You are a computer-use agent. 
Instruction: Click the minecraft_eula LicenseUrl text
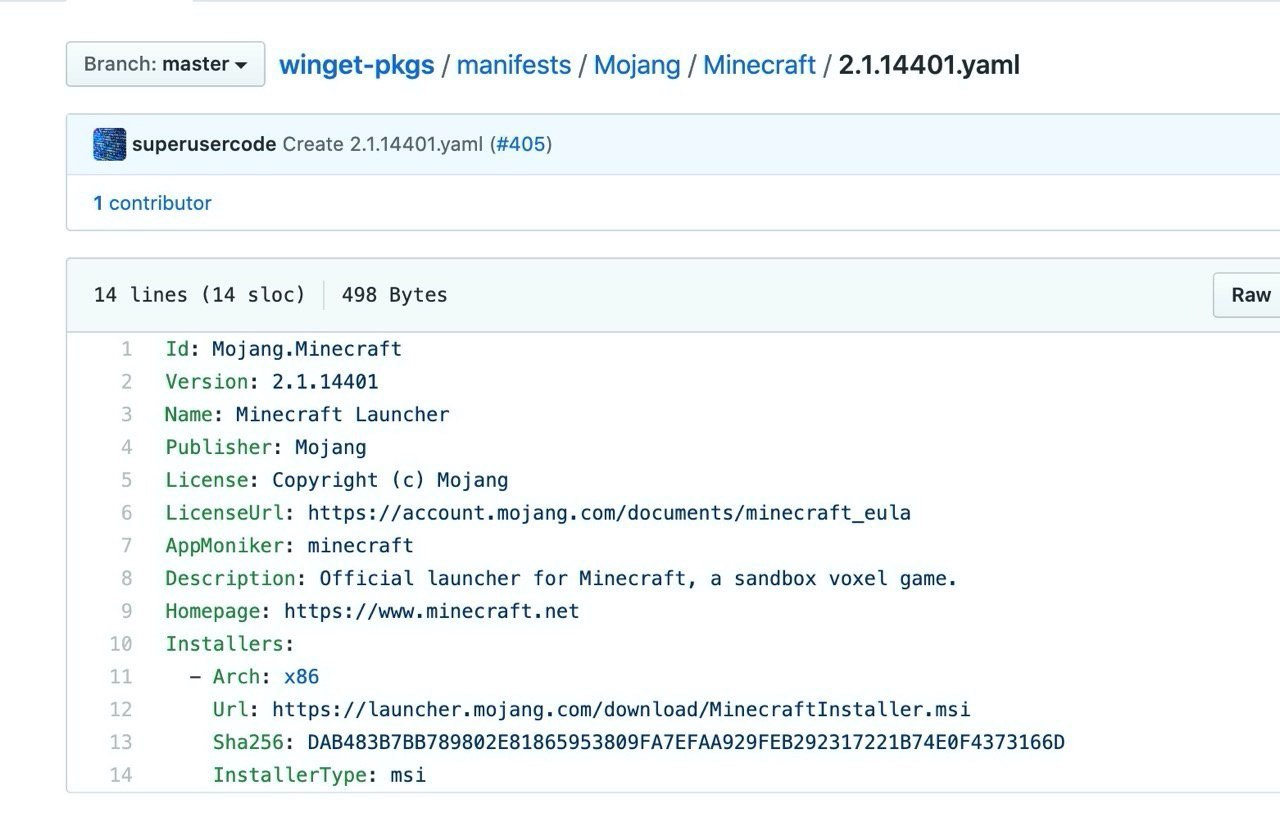tap(609, 513)
